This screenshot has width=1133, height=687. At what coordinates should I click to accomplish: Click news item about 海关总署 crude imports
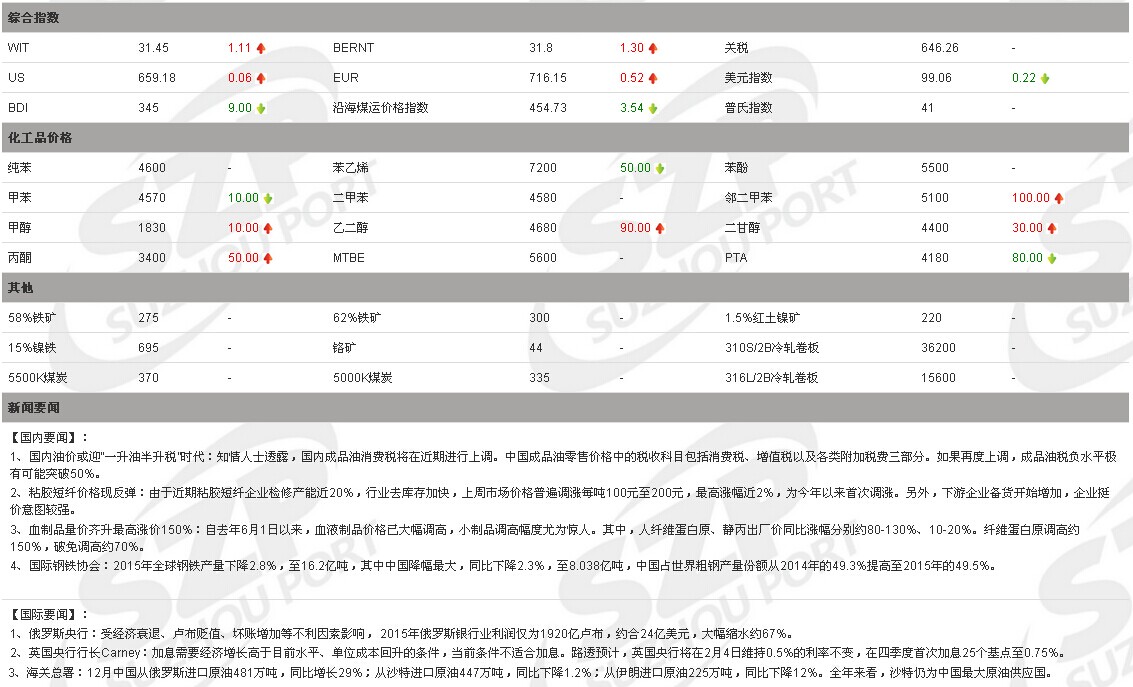coord(531,672)
